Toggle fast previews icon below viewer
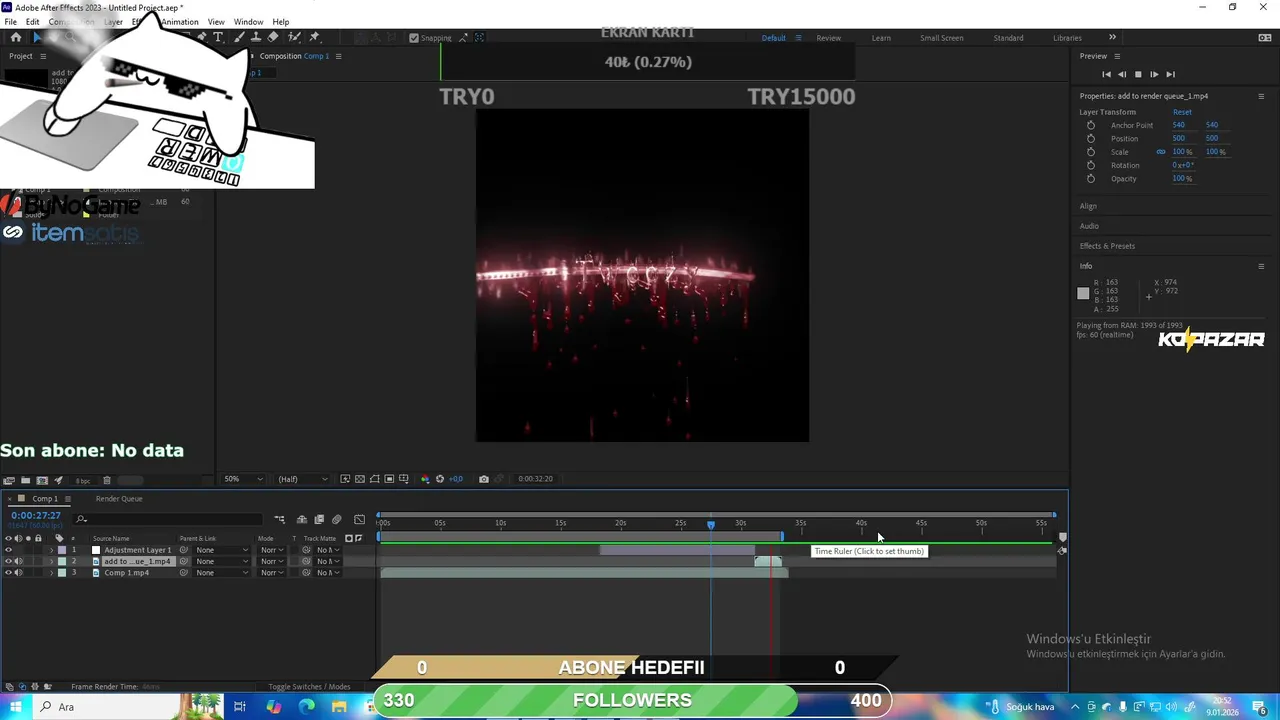Image resolution: width=1280 pixels, height=720 pixels. click(x=345, y=479)
